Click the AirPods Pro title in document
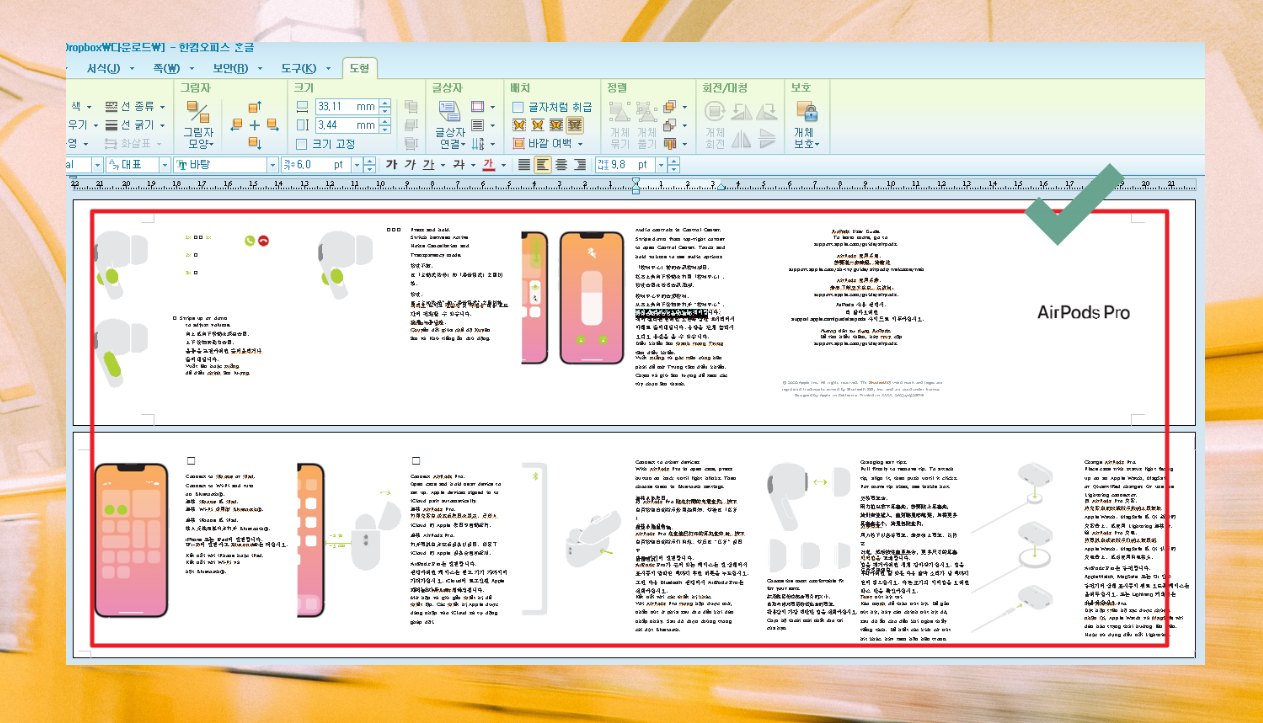Screen dimensions: 1263x723 pyautogui.click(x=1083, y=312)
